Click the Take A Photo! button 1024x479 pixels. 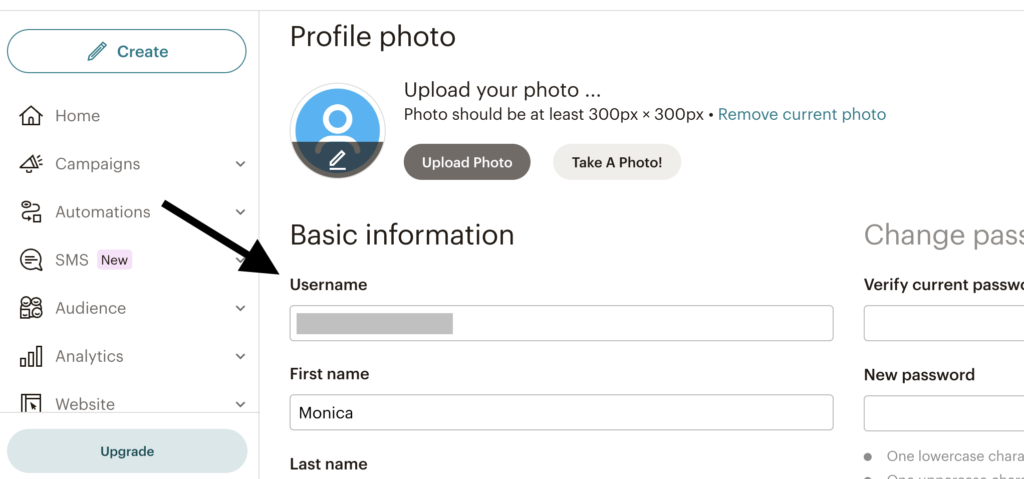617,162
